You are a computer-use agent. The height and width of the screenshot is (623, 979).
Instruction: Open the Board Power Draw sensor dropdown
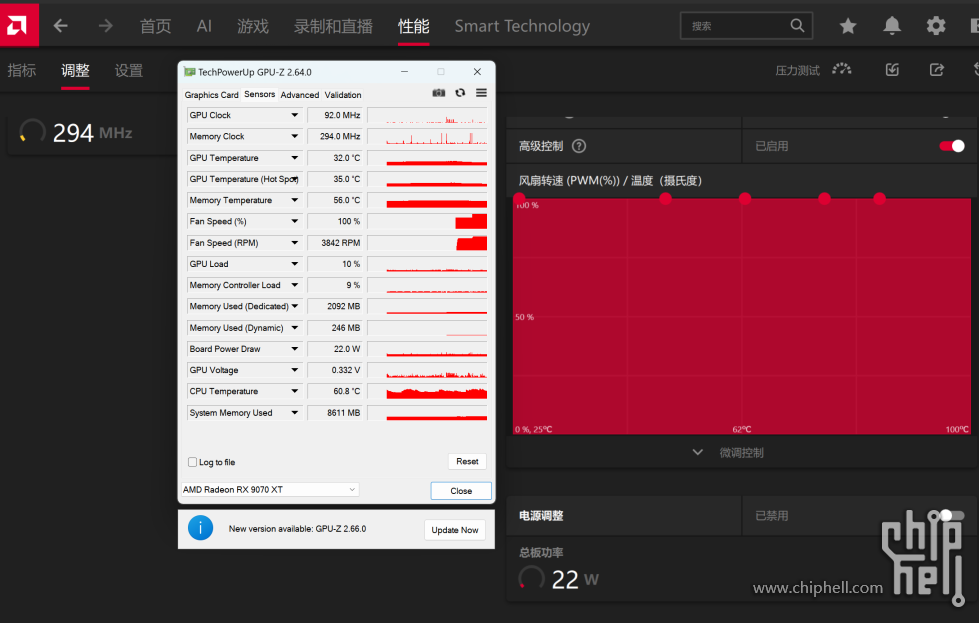coord(295,348)
